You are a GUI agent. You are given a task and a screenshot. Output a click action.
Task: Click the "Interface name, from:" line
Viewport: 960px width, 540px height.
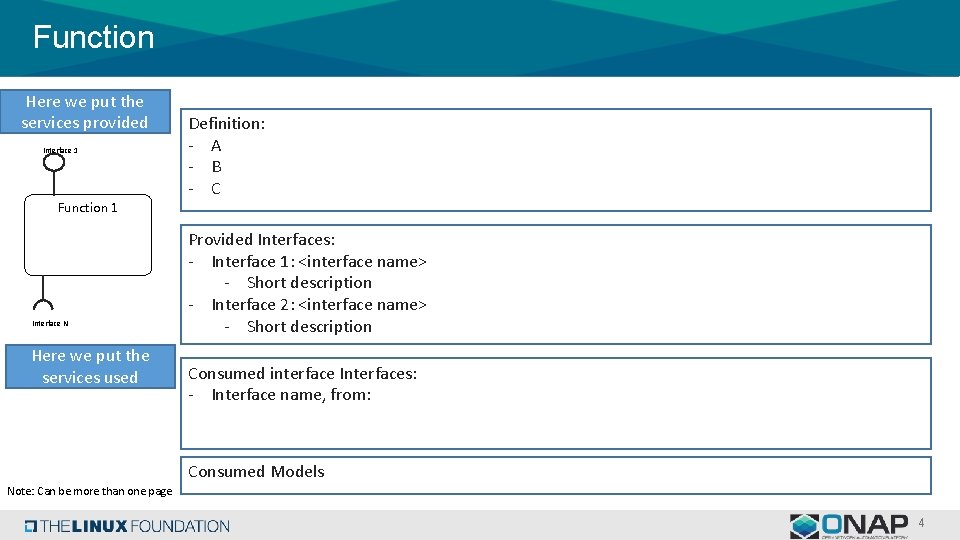pos(291,395)
